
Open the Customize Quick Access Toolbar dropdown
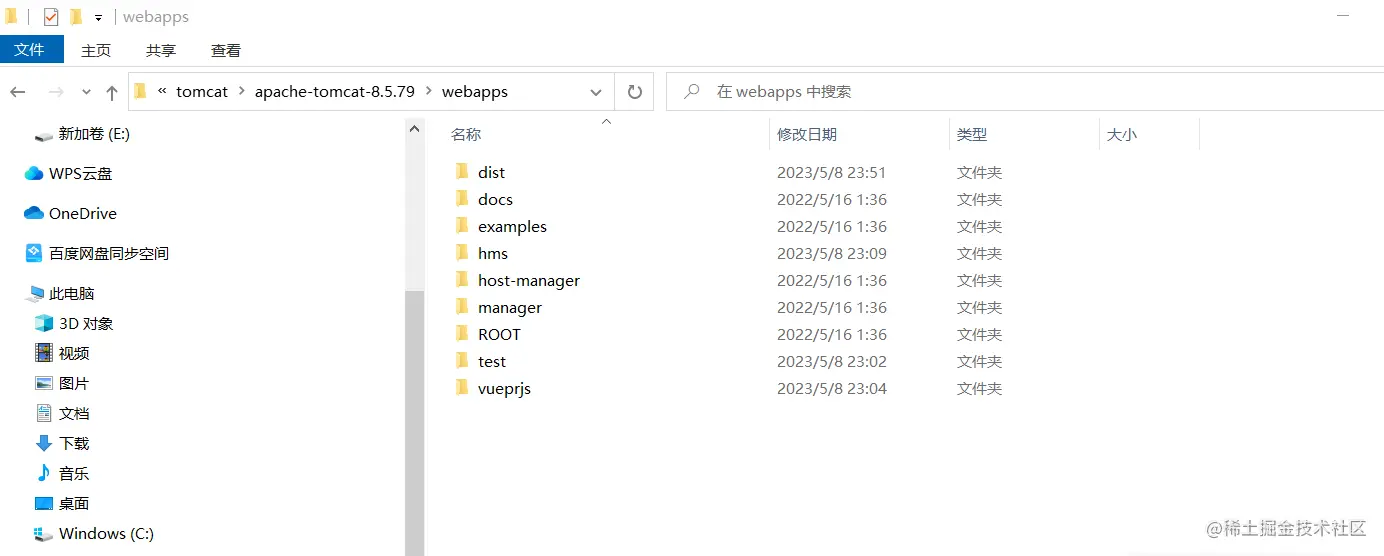click(98, 18)
